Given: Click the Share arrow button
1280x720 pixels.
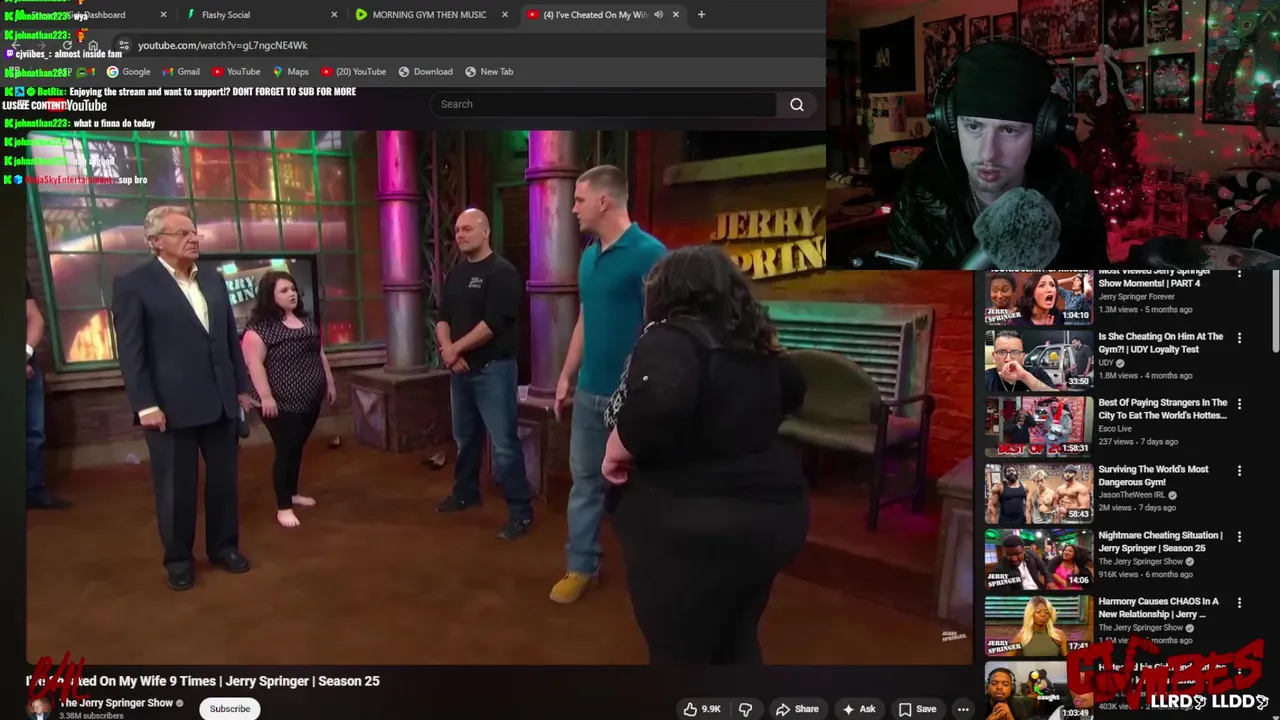Looking at the screenshot, I should pos(798,709).
